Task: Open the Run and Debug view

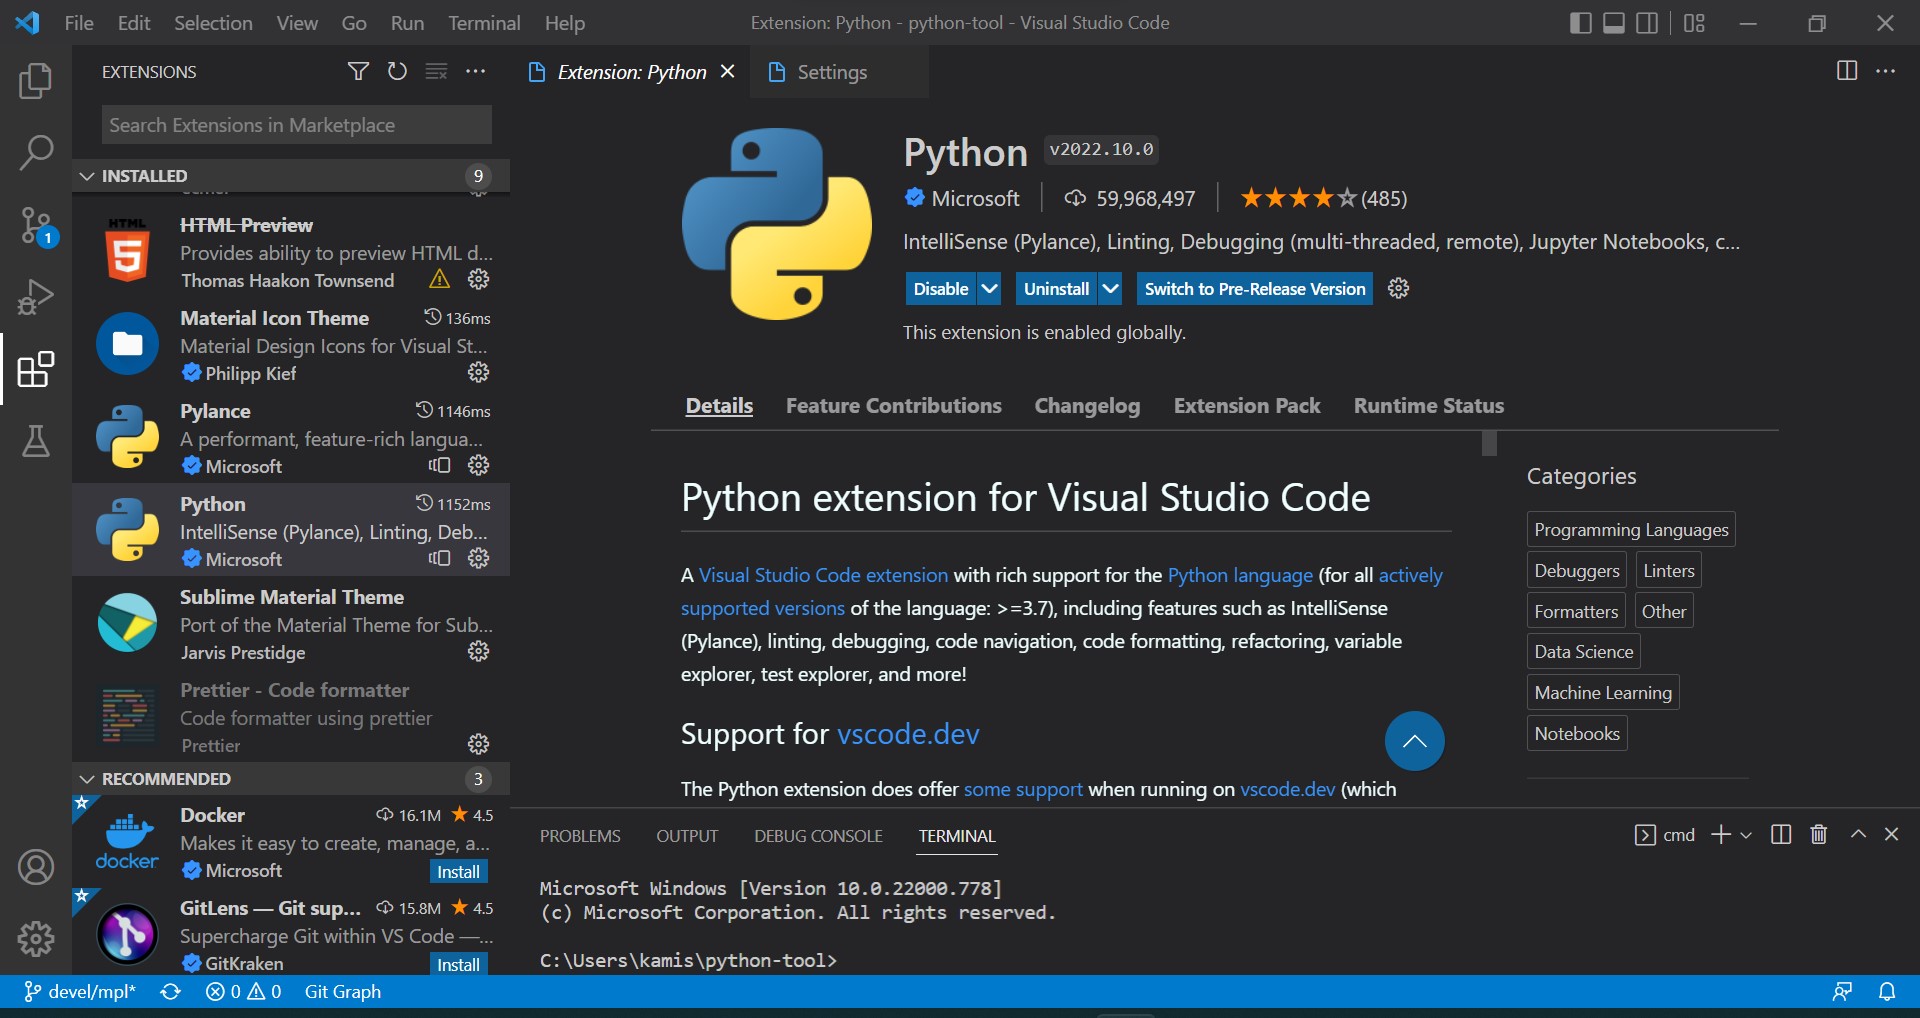Action: (37, 296)
